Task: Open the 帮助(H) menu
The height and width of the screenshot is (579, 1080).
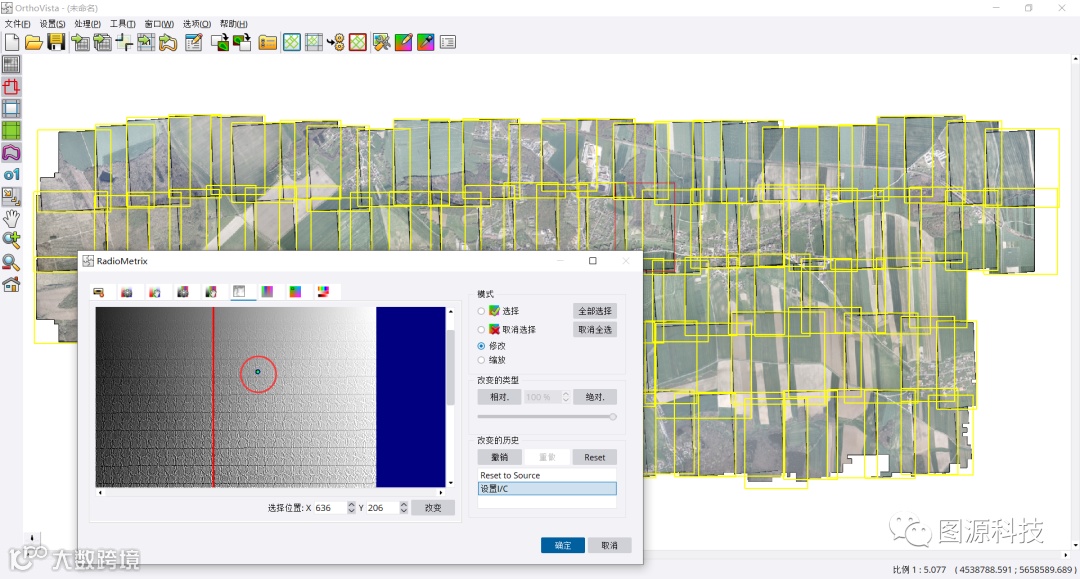Action: pyautogui.click(x=233, y=24)
